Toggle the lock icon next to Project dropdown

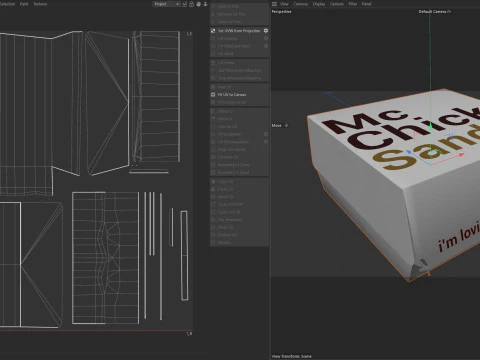coord(191,4)
